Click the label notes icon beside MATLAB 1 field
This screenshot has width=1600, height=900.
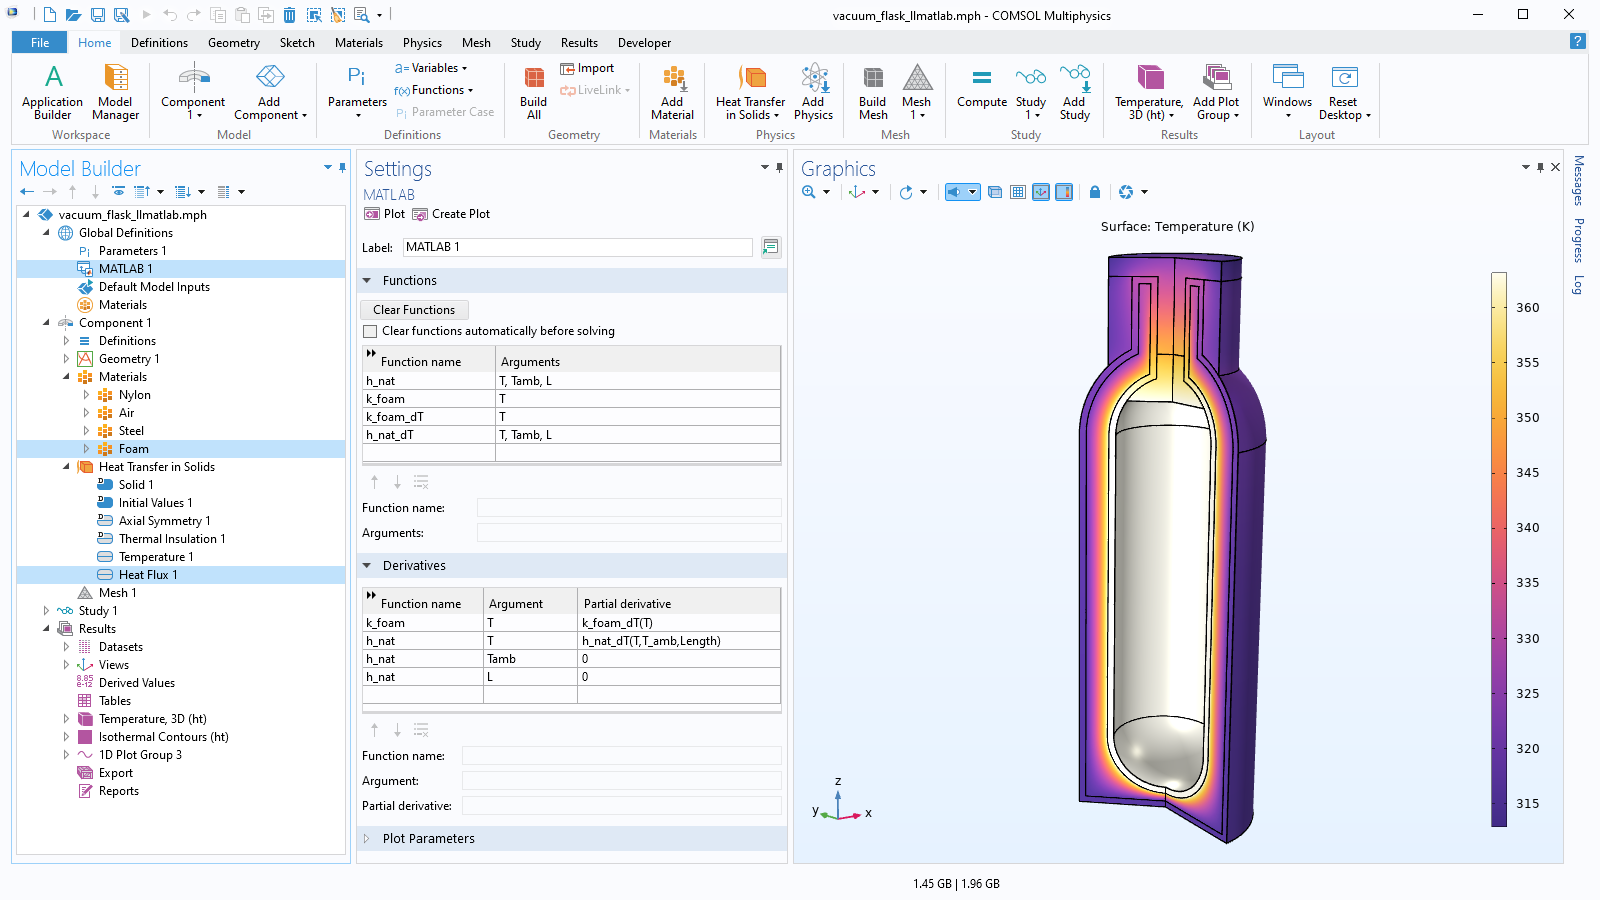pyautogui.click(x=771, y=247)
